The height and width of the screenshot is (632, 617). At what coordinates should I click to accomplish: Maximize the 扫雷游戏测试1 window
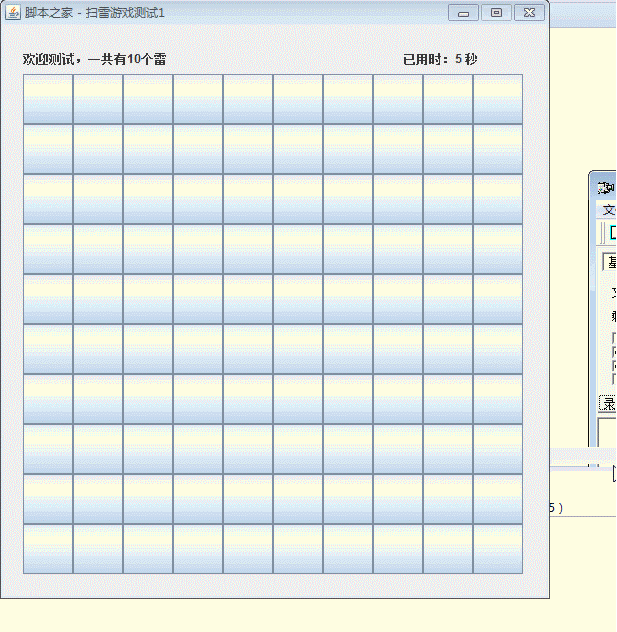(497, 13)
